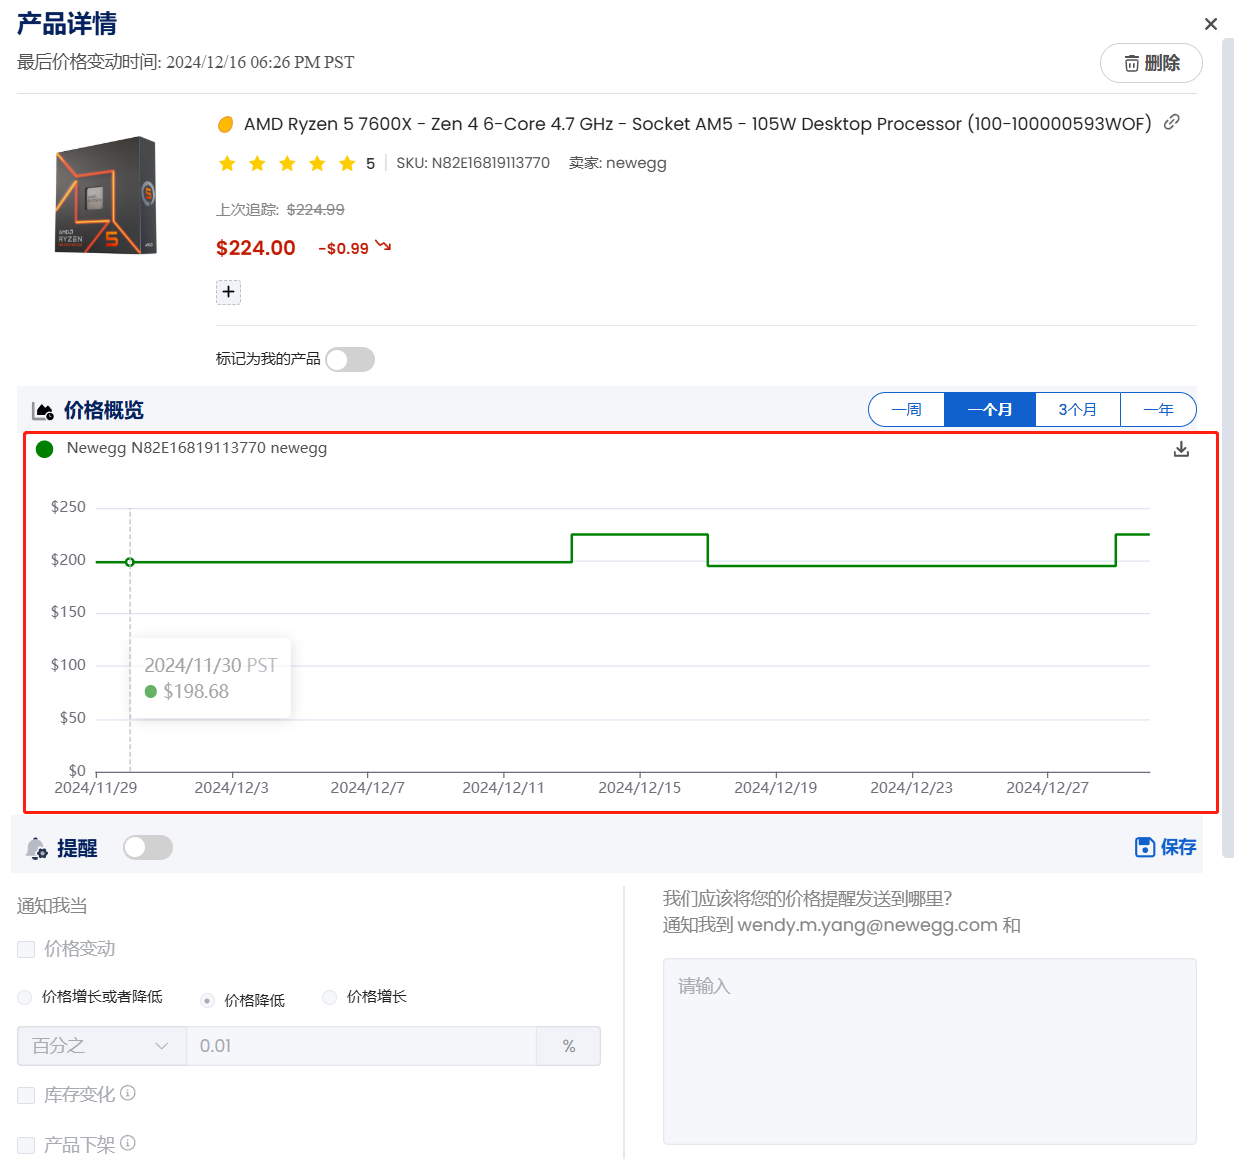The image size is (1234, 1168).
Task: Click the product link chain icon
Action: pyautogui.click(x=1172, y=122)
